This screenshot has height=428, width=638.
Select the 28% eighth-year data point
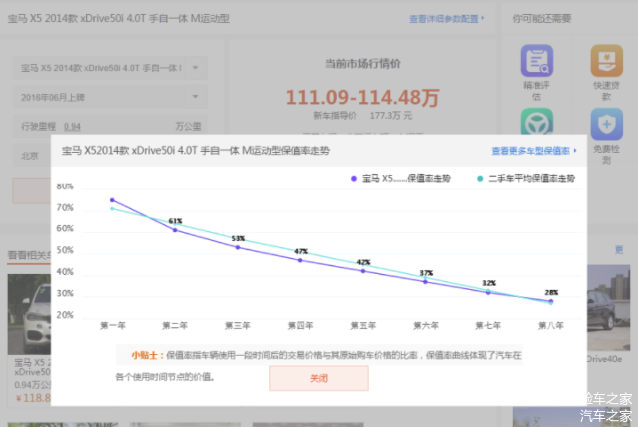click(x=551, y=301)
